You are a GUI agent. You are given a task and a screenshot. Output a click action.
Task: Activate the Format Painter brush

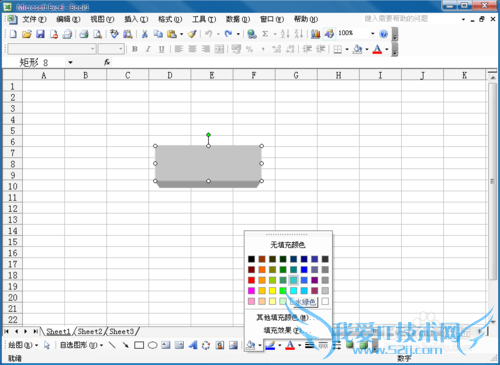coord(192,34)
